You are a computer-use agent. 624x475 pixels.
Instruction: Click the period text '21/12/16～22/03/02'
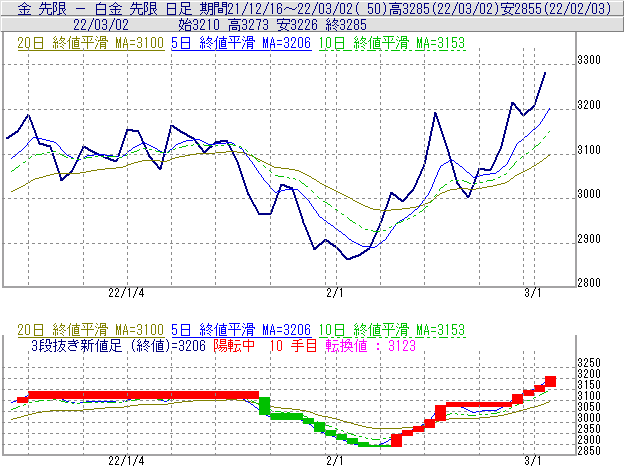[290, 8]
